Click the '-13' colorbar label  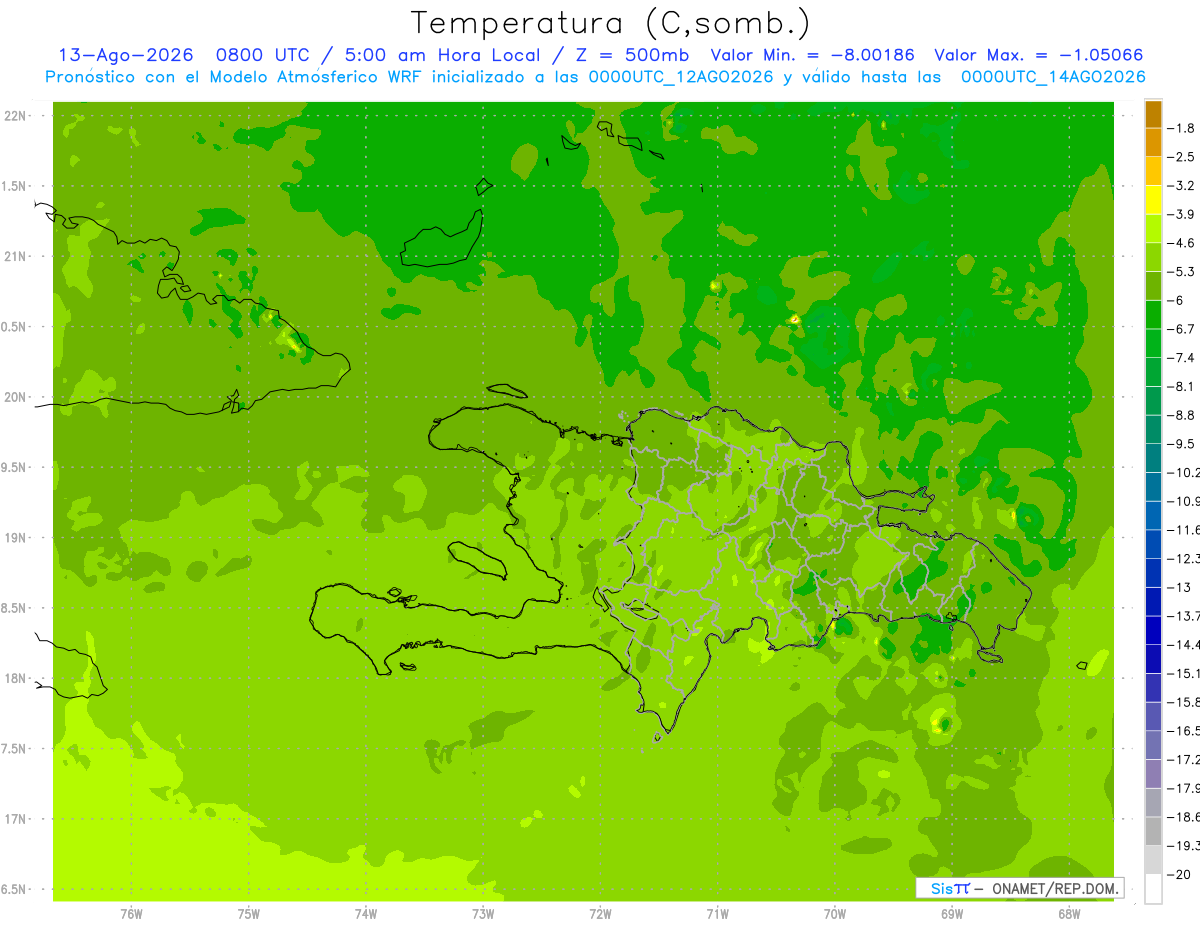(x=1179, y=588)
